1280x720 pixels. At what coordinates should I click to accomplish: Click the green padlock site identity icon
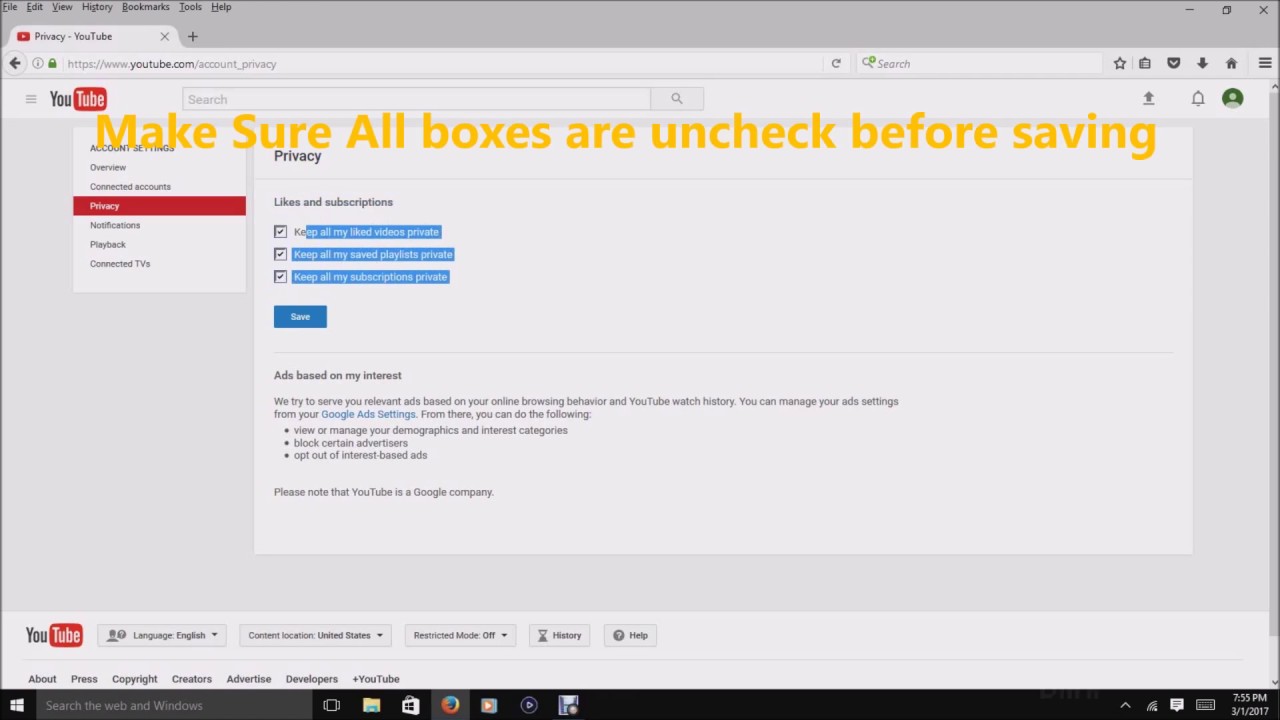[x=52, y=63]
